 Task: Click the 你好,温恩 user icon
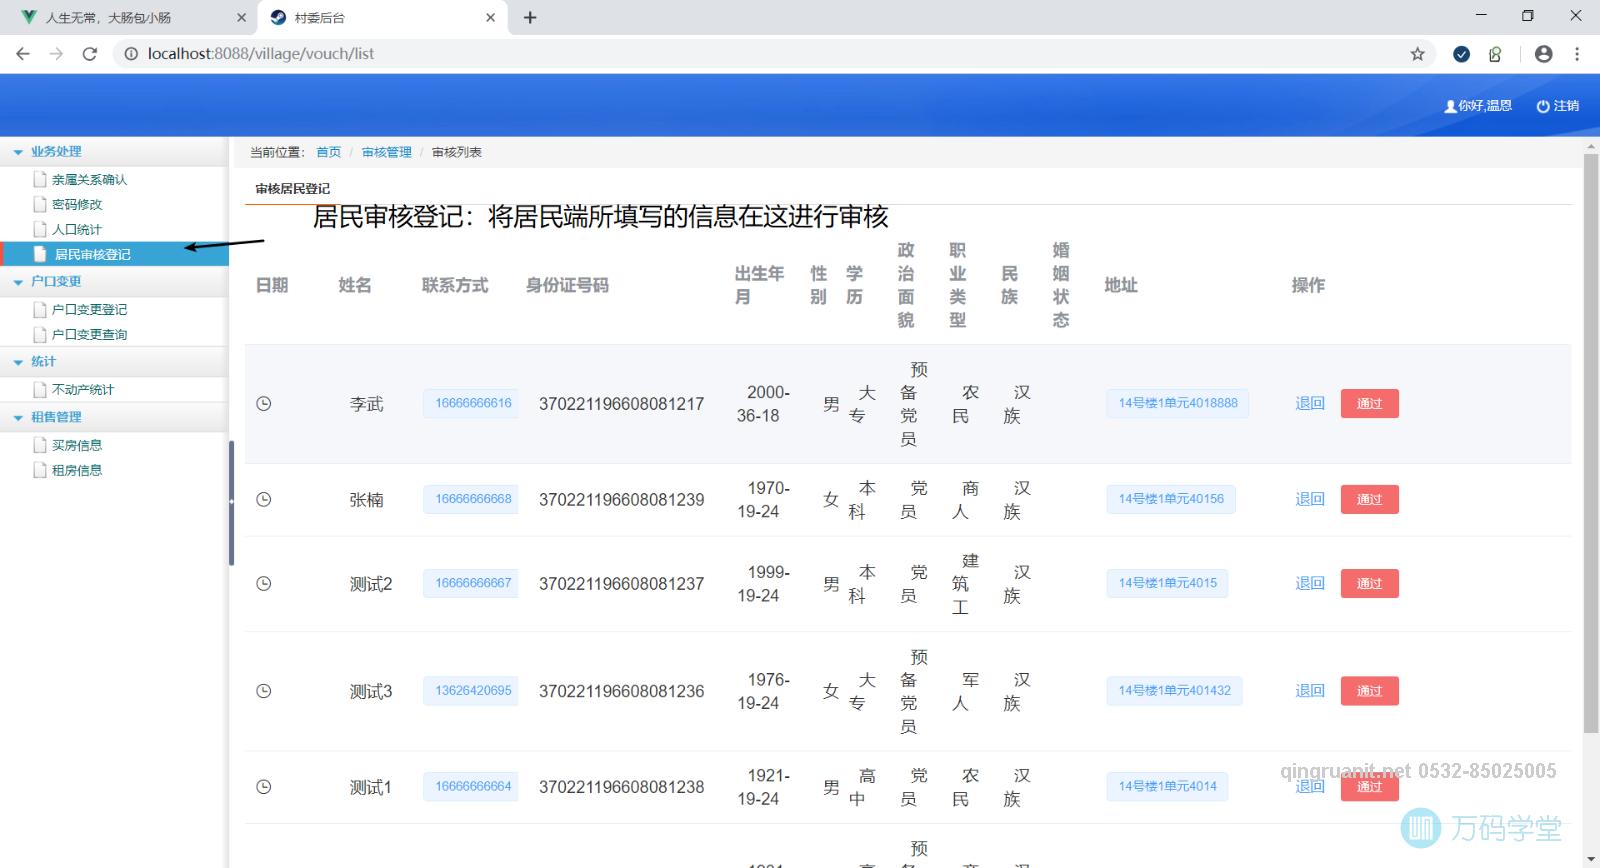tap(1450, 106)
